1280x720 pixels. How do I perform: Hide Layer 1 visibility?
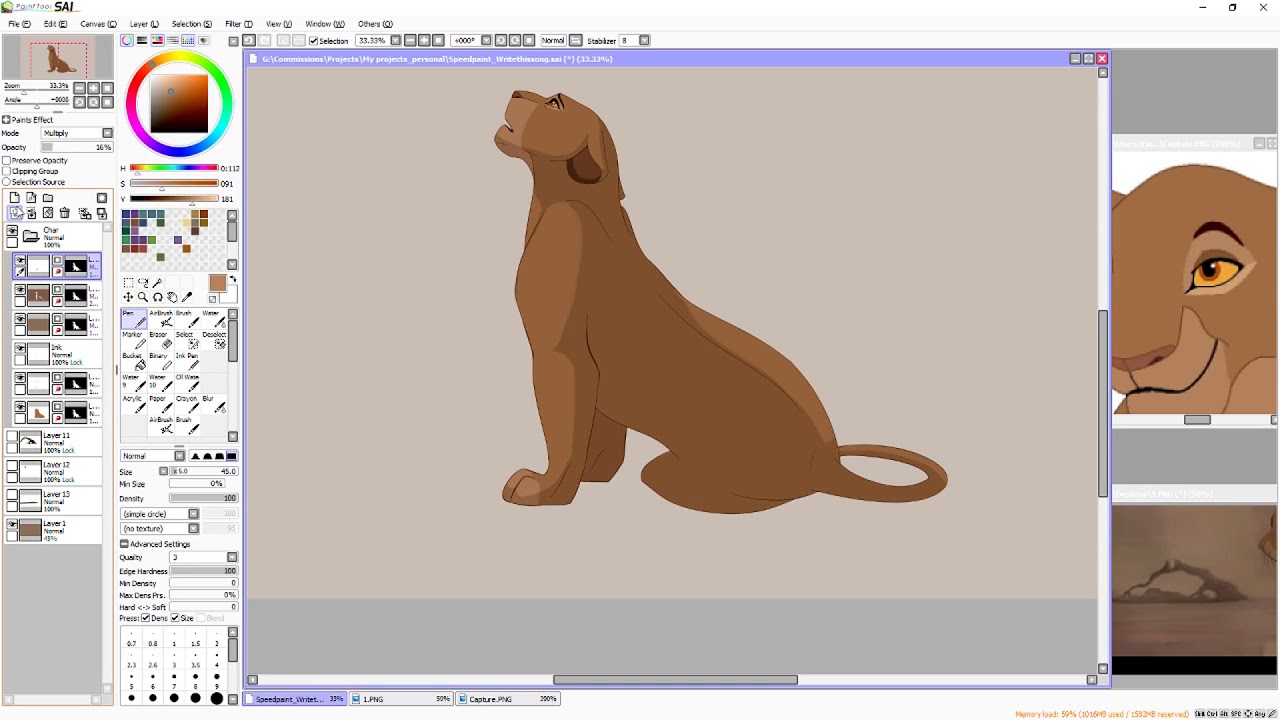12,524
